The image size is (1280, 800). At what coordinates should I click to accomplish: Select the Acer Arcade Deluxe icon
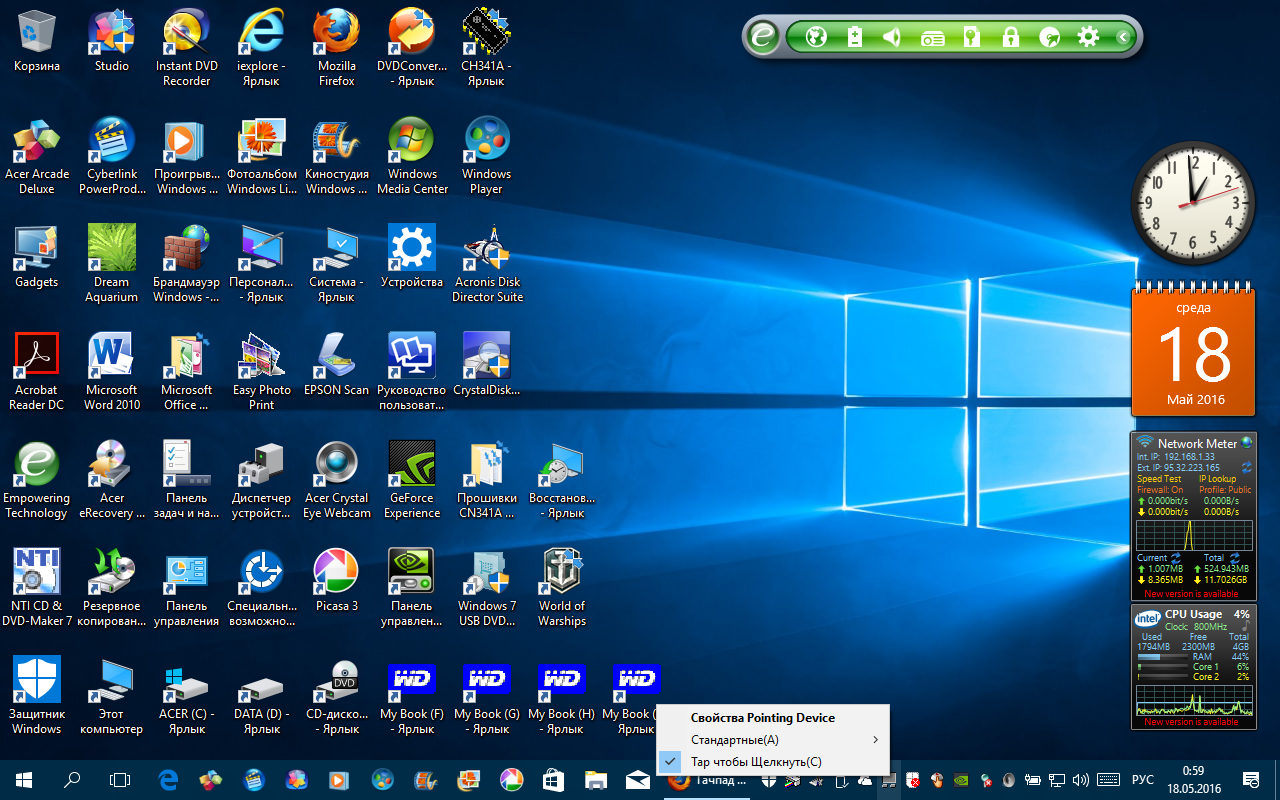point(37,156)
